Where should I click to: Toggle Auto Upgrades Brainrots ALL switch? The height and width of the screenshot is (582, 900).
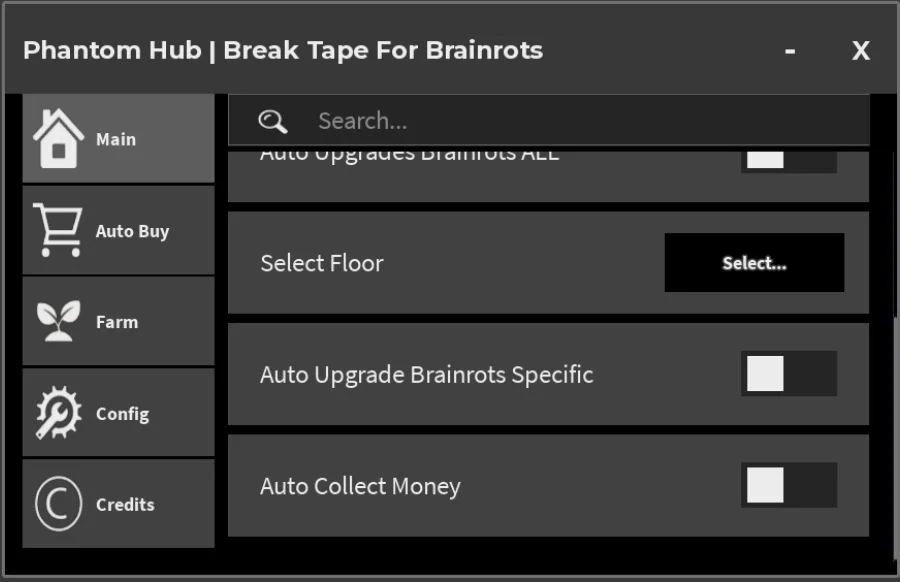pyautogui.click(x=789, y=160)
